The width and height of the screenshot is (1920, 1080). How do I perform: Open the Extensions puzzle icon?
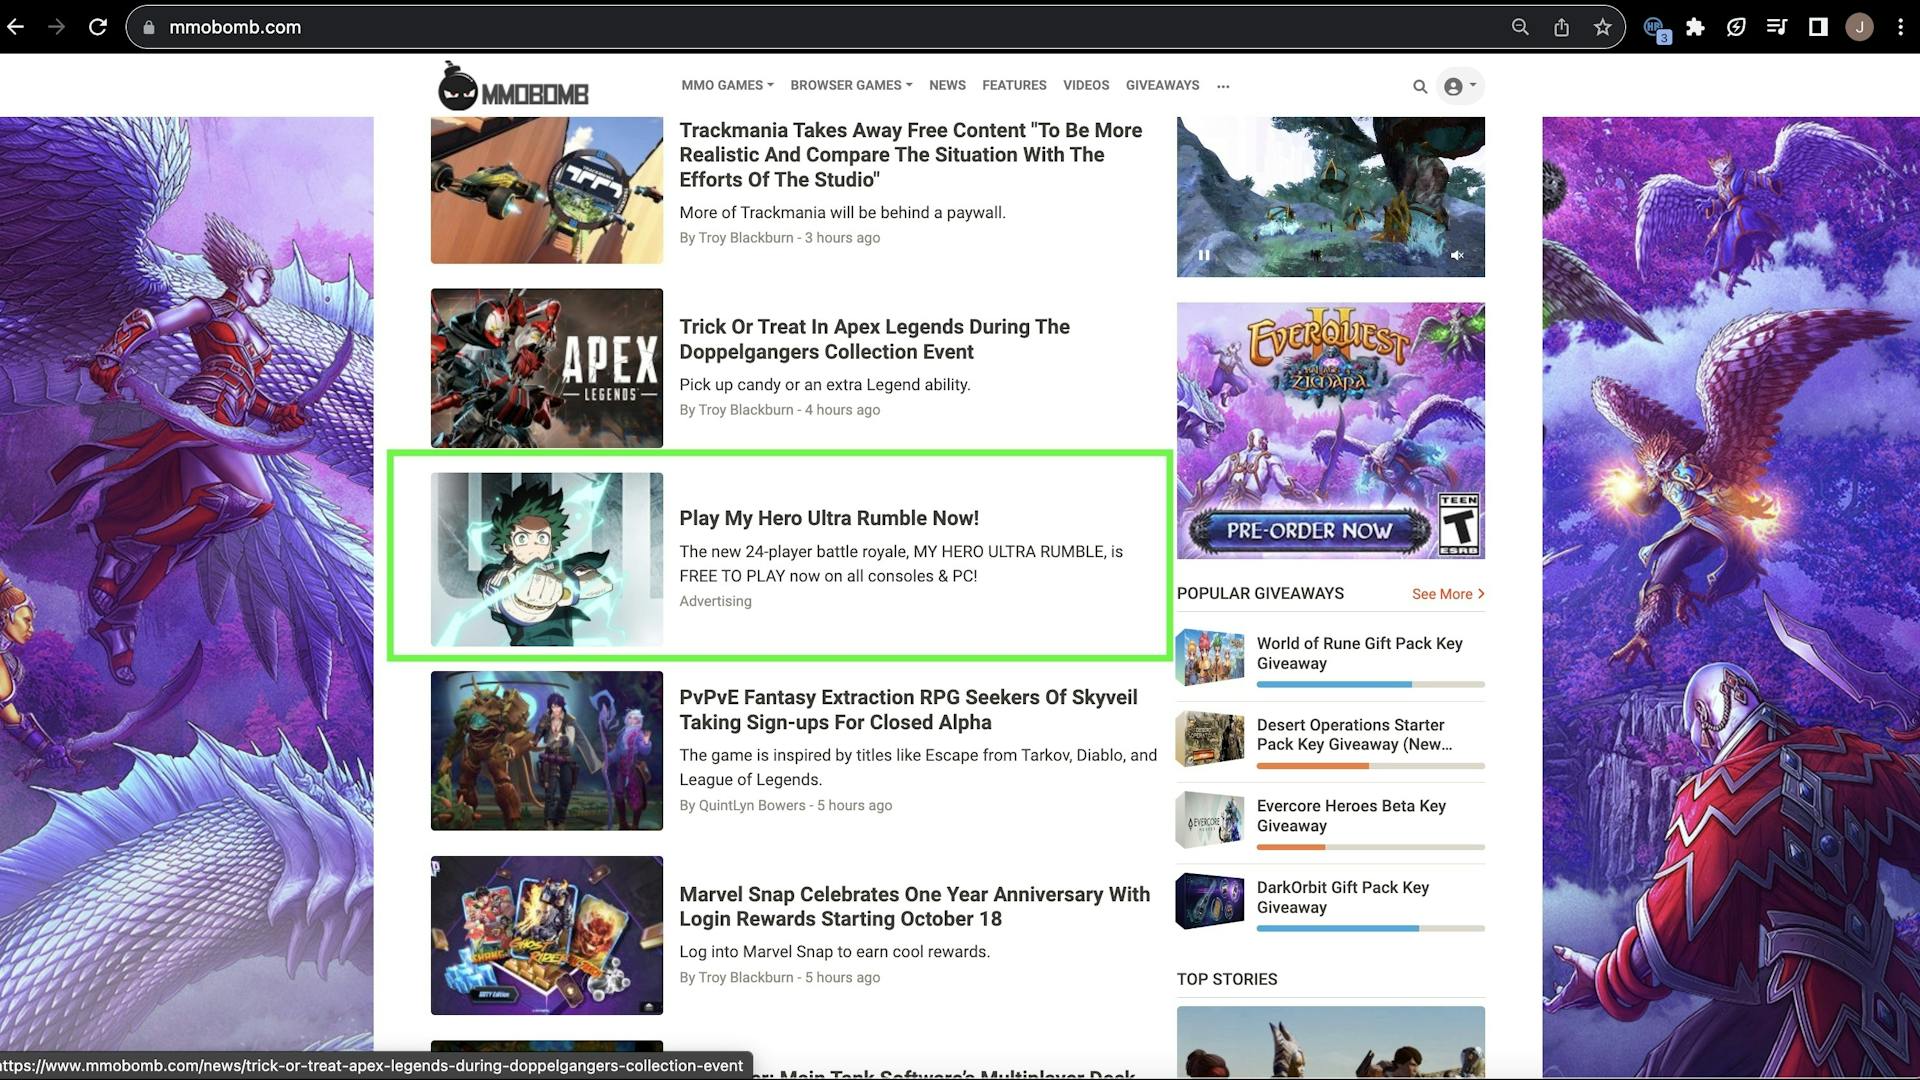click(x=1695, y=27)
